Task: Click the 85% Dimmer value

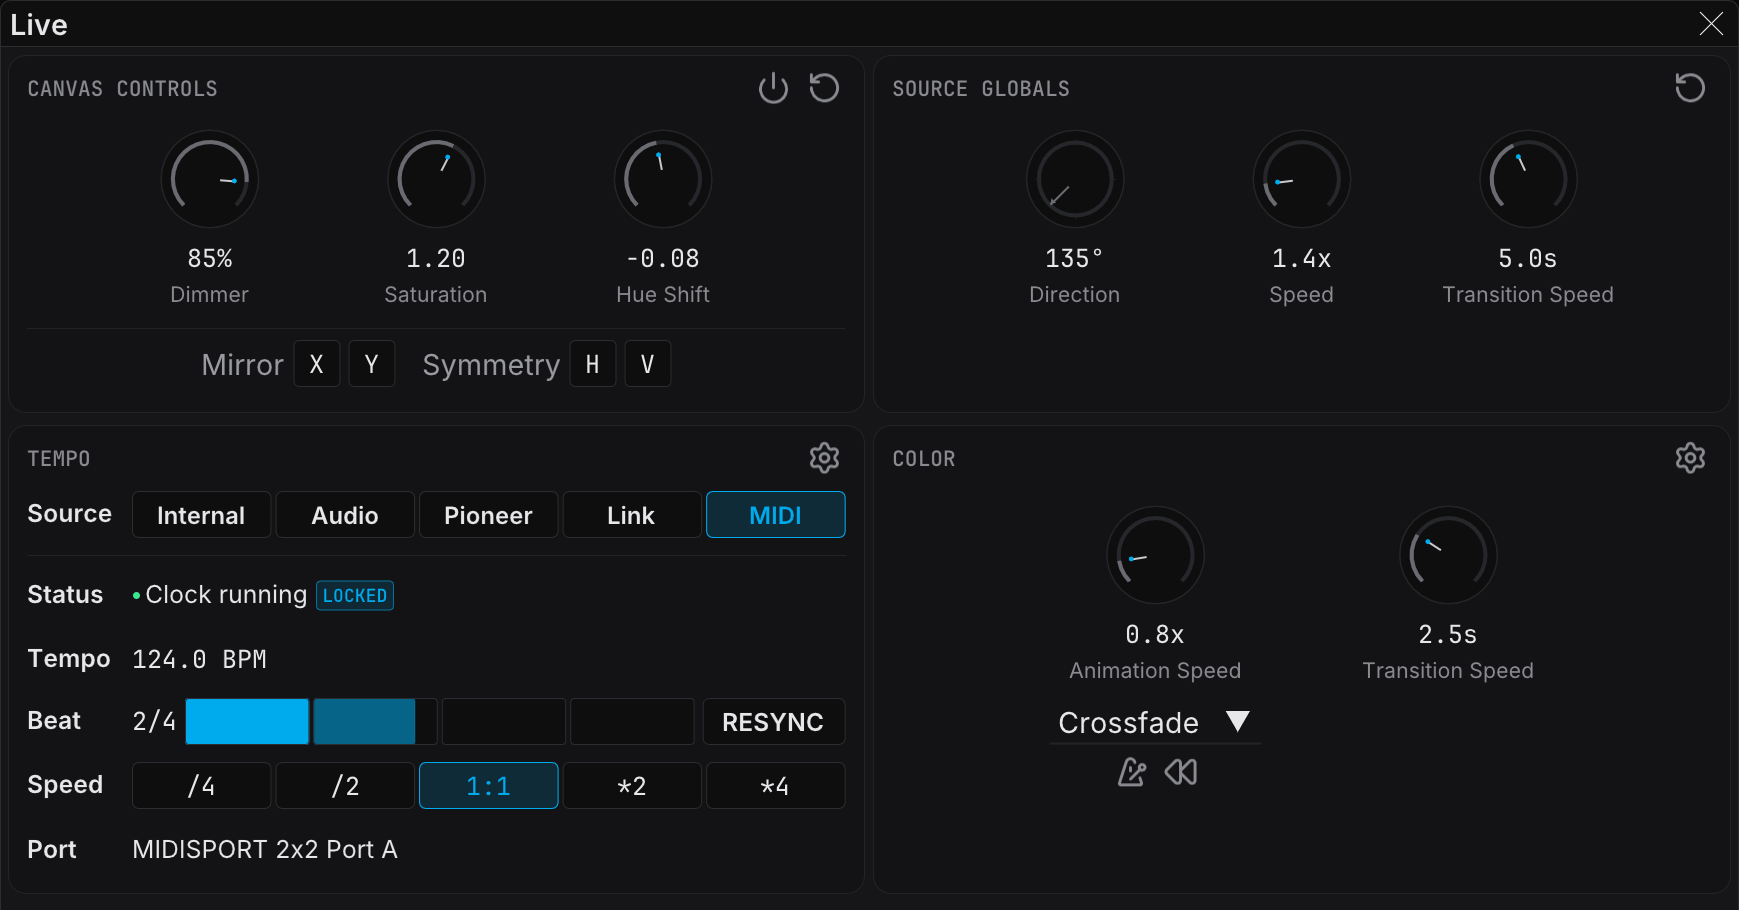Action: point(210,258)
